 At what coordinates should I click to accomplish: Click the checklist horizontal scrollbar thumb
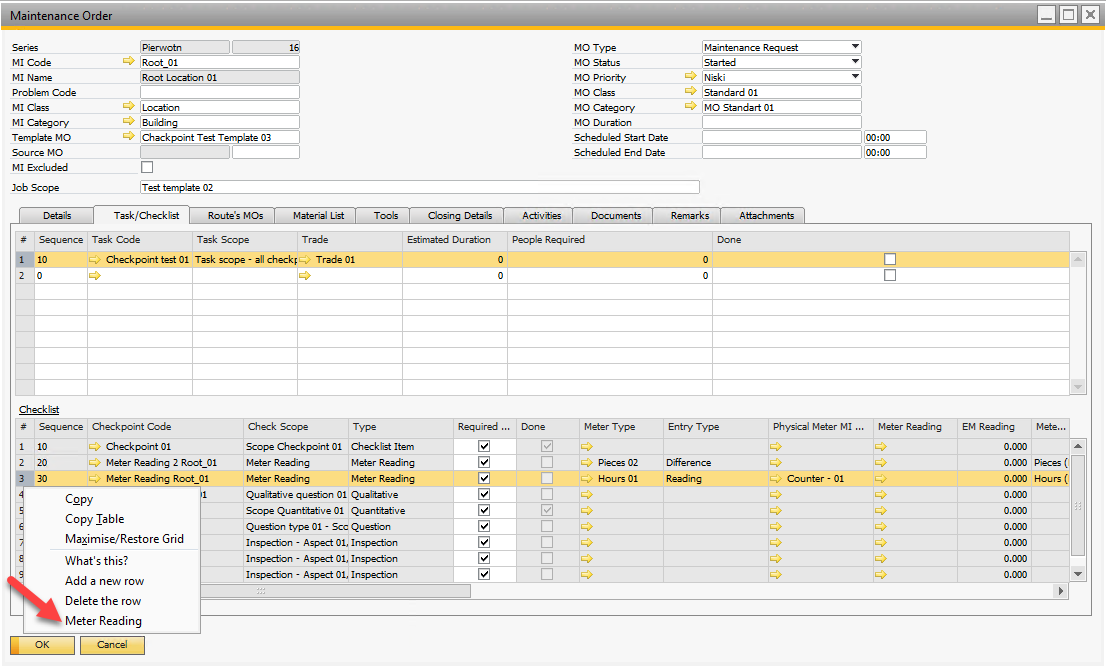262,591
